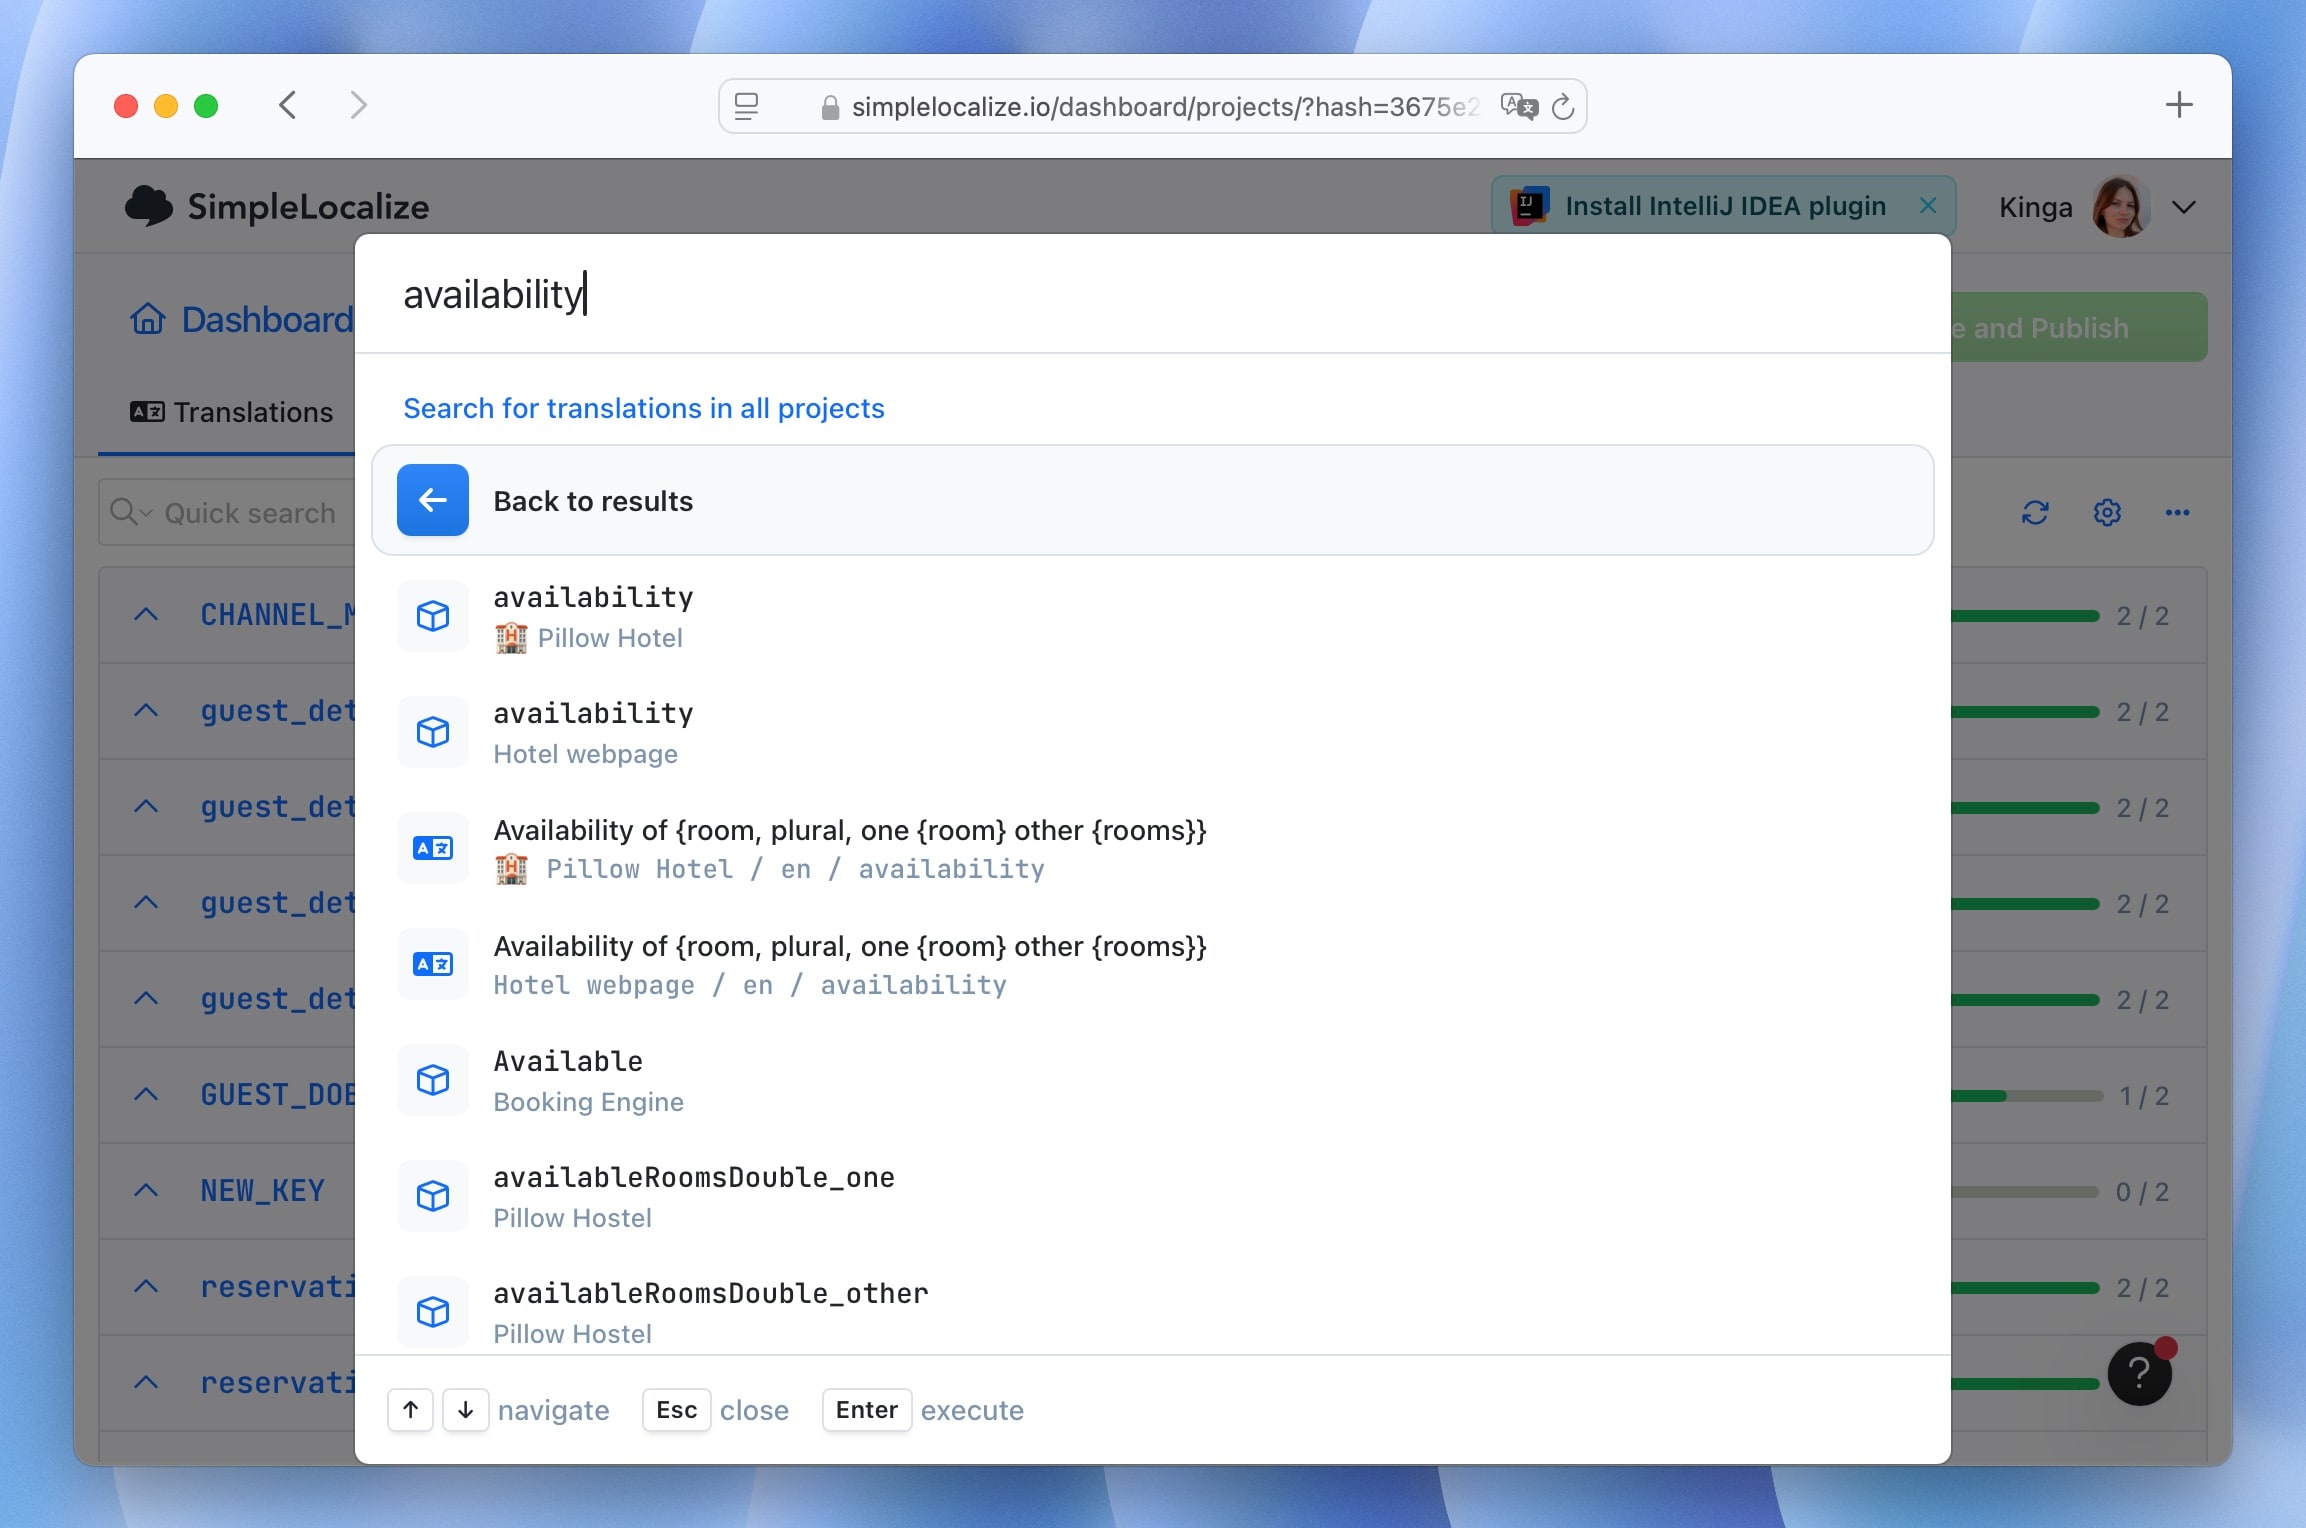Click the blue back arrow icon
2306x1528 pixels.
click(x=432, y=500)
